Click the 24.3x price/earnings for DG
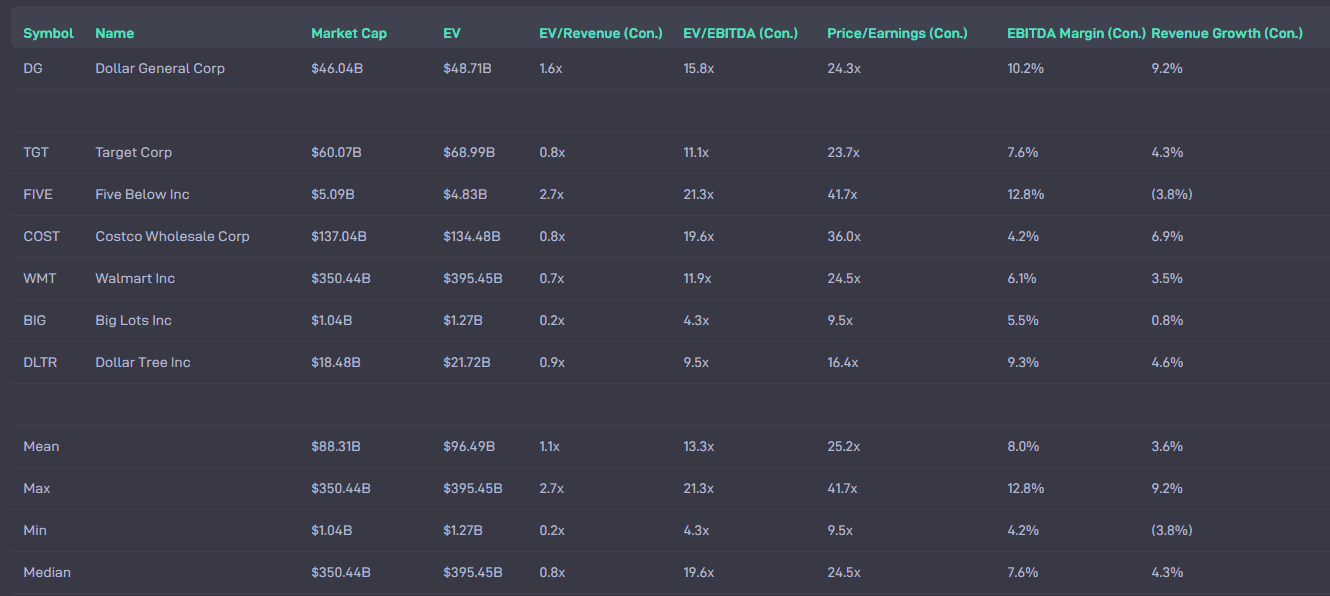 (843, 68)
